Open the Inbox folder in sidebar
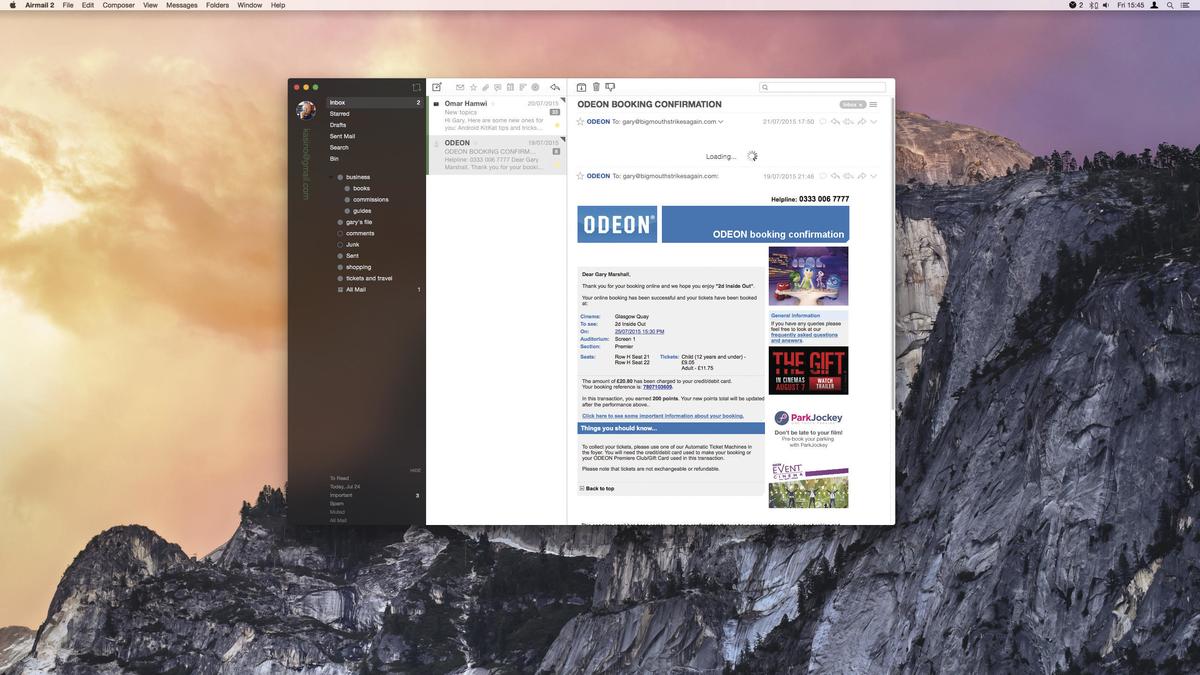Image resolution: width=1200 pixels, height=675 pixels. tap(375, 102)
